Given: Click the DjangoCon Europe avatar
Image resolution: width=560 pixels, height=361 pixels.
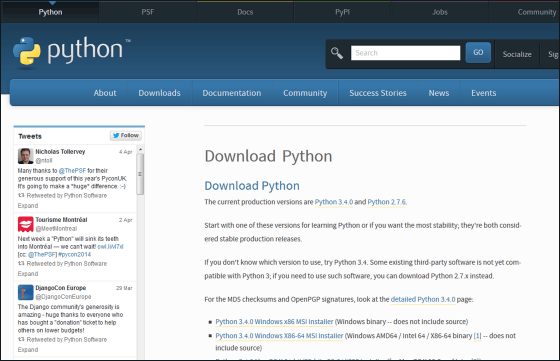Looking at the screenshot, I should click(25, 292).
